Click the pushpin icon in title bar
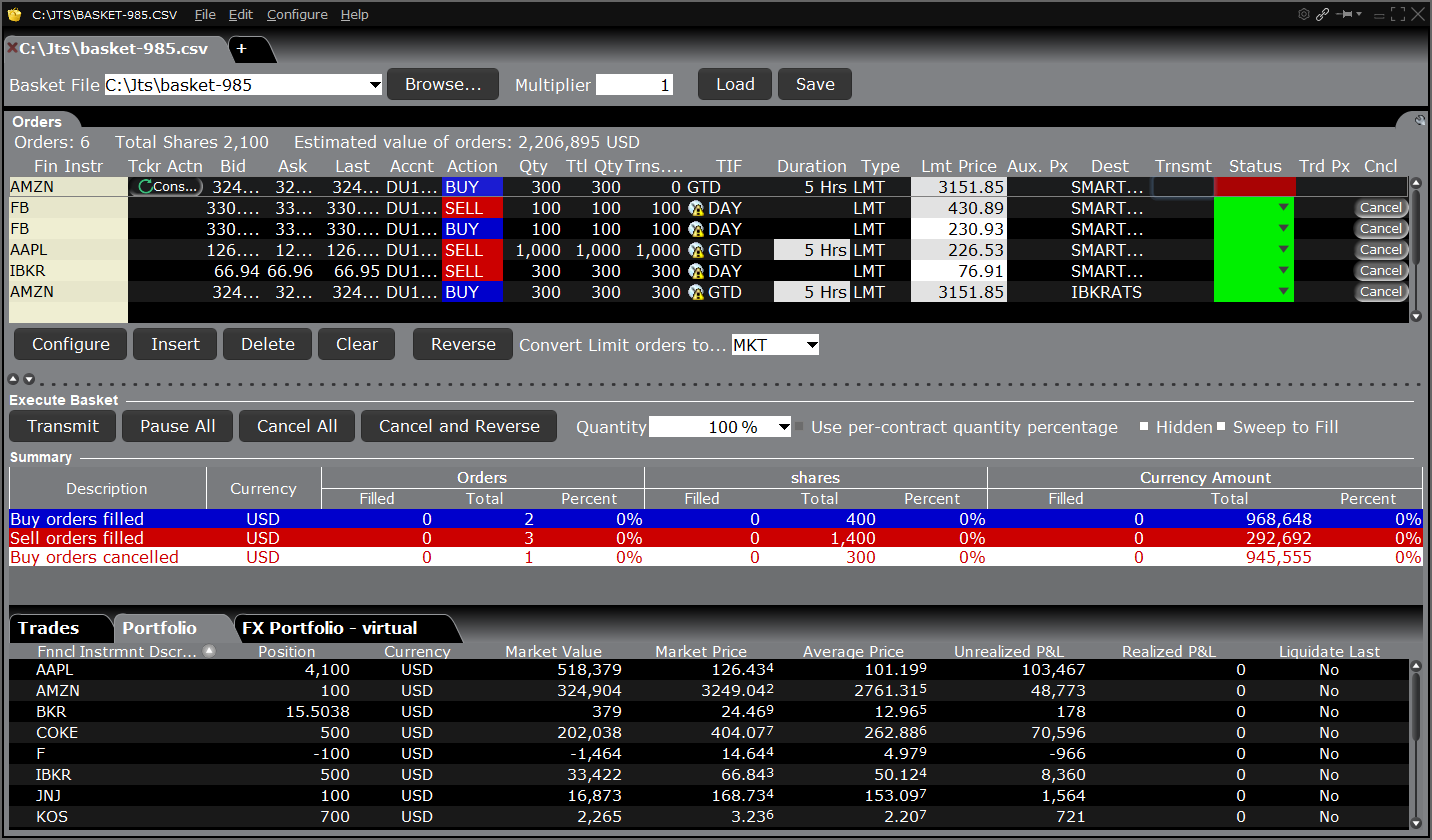1432x840 pixels. [1345, 14]
